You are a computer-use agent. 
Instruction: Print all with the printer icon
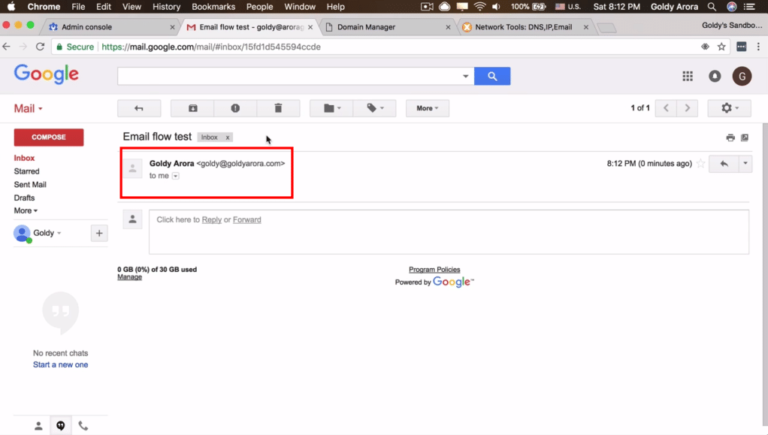[x=730, y=138]
